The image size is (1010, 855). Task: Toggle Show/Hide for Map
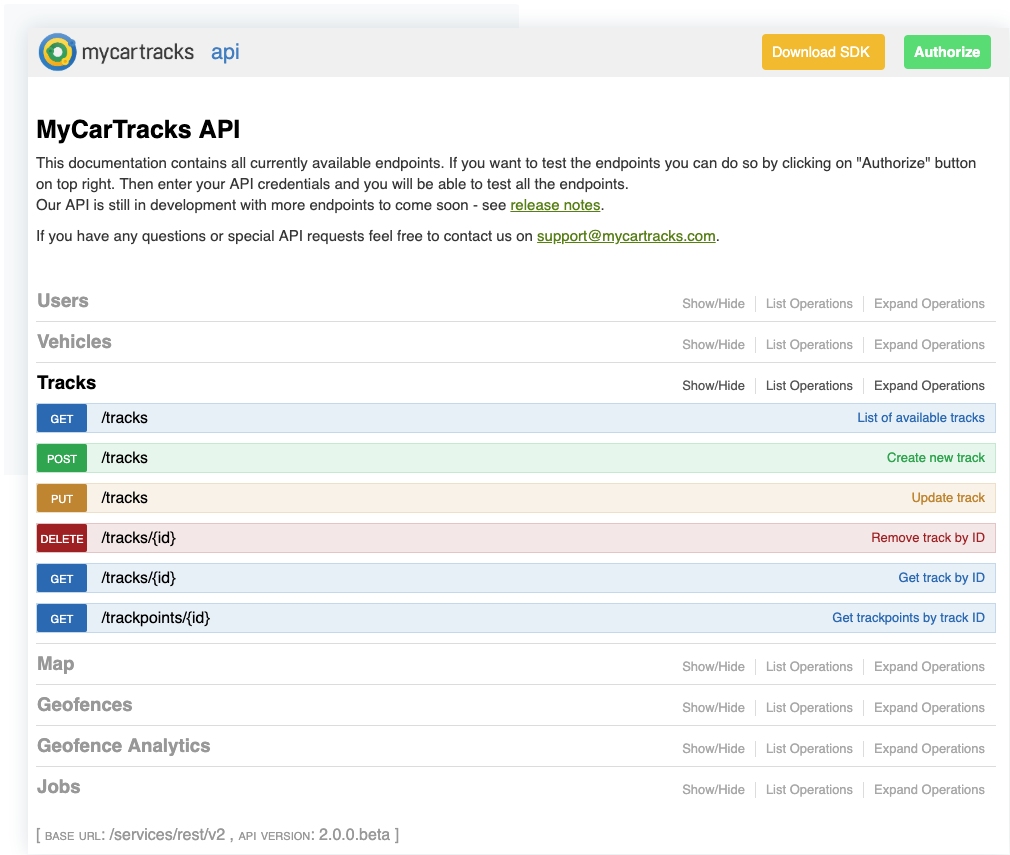[x=713, y=666]
